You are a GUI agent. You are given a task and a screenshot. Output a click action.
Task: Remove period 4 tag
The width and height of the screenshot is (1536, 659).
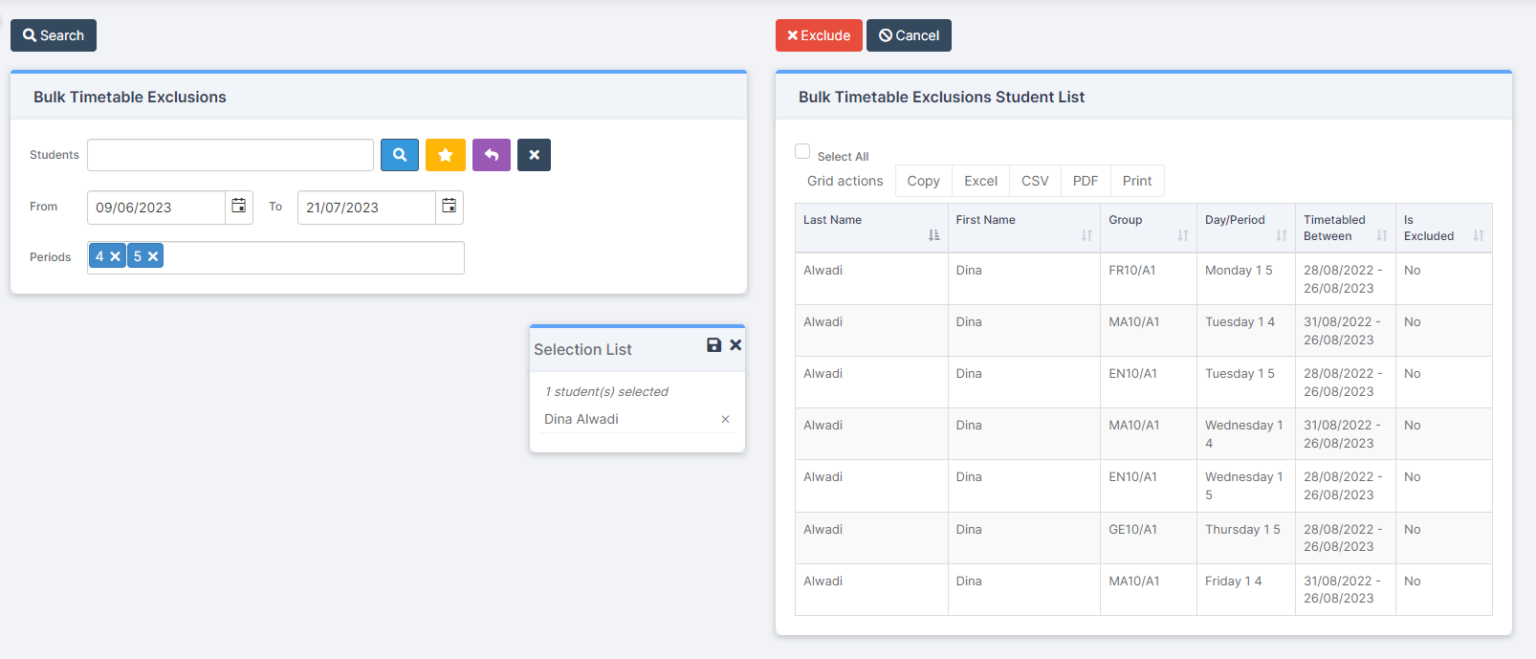(x=115, y=257)
